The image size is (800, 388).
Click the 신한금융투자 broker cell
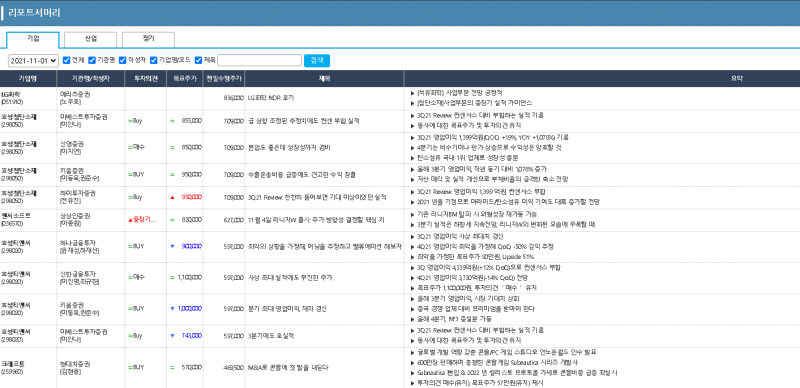click(x=90, y=277)
